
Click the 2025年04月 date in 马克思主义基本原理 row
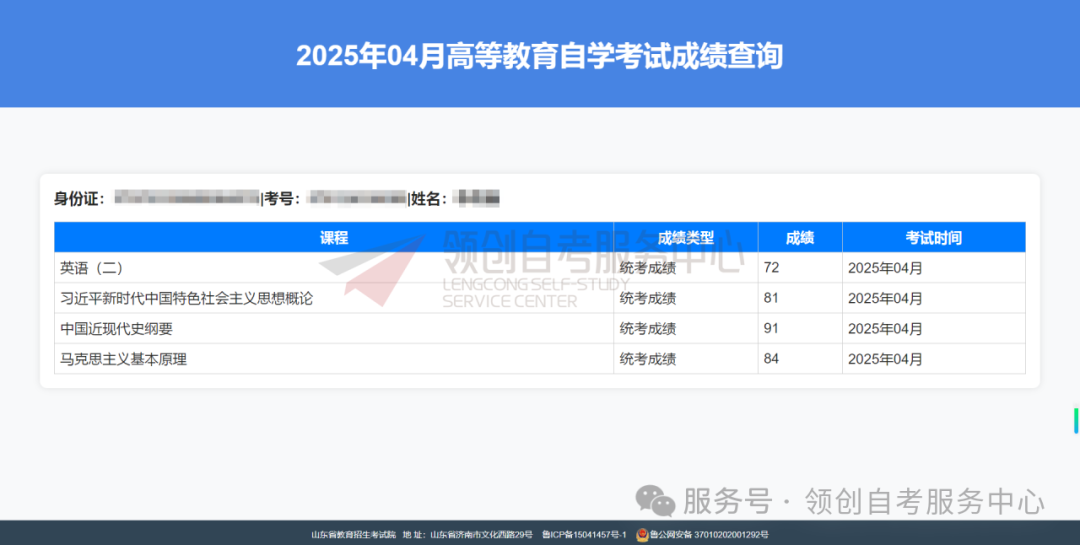click(x=885, y=359)
